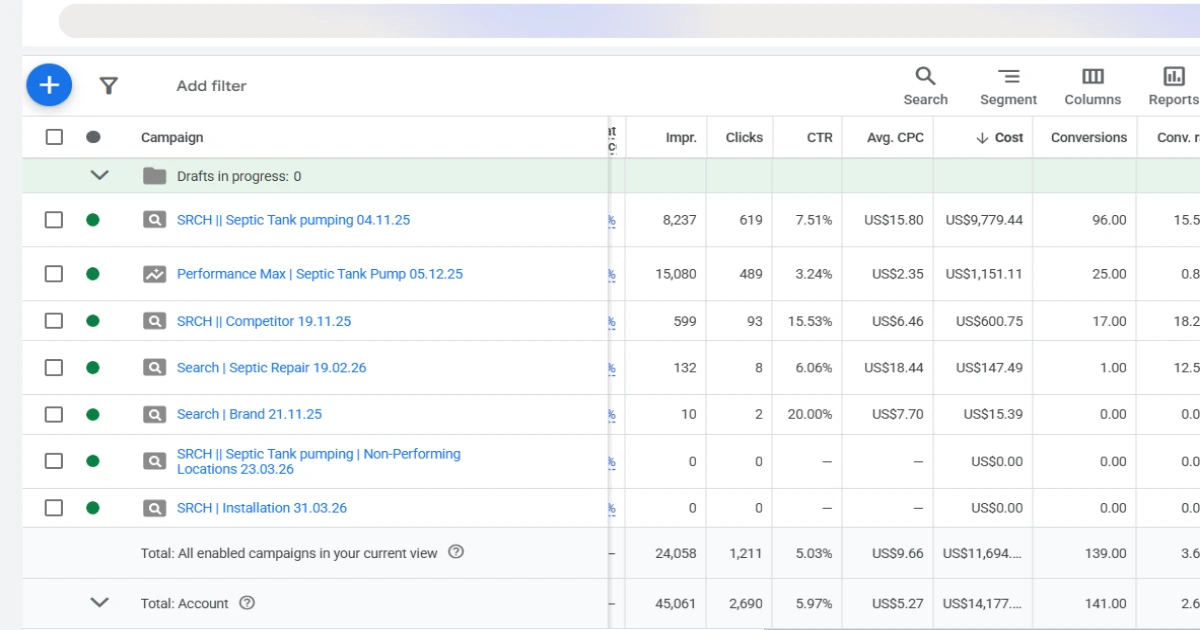The image size is (1200, 630).
Task: Click search campaign icon for Septic Tank pumping 04.11.25
Action: pyautogui.click(x=154, y=220)
